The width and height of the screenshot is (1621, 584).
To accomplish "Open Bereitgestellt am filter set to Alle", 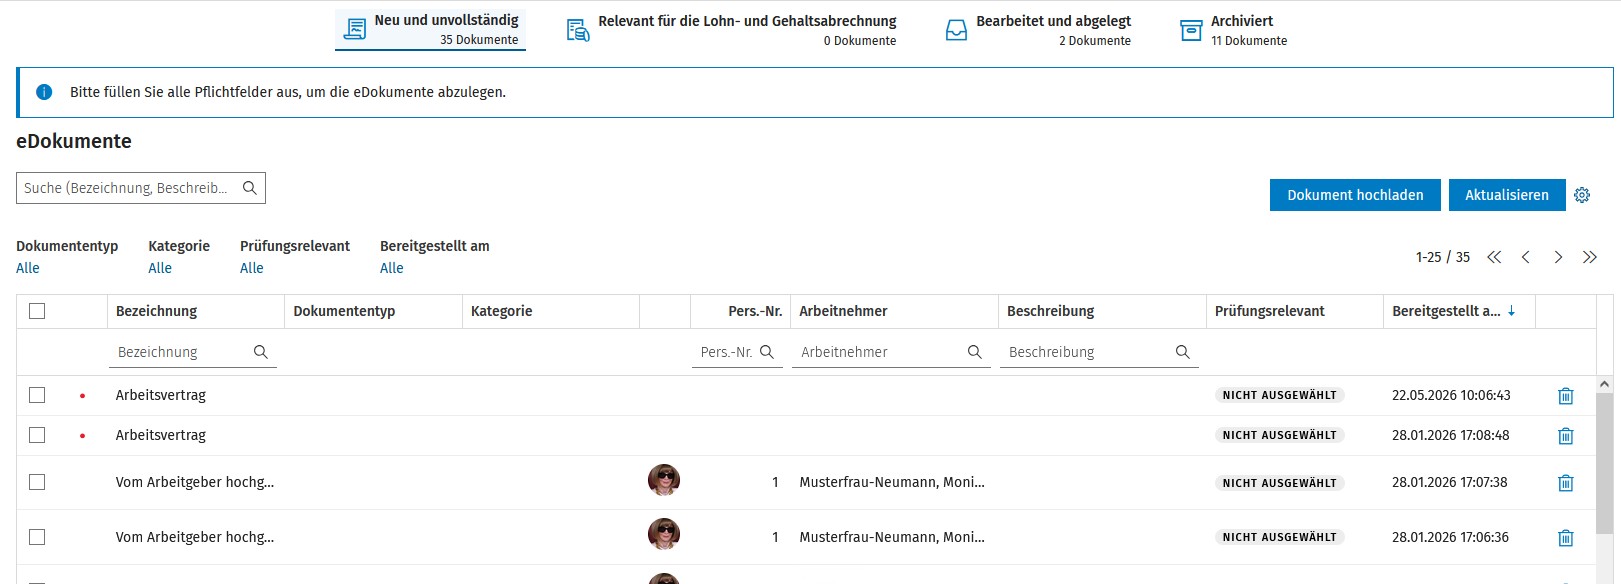I will pos(392,268).
